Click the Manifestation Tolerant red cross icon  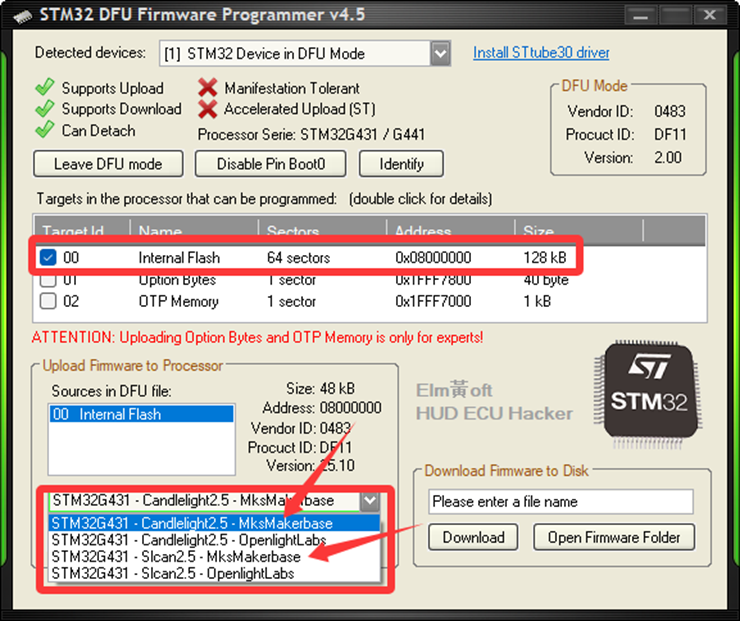click(208, 88)
